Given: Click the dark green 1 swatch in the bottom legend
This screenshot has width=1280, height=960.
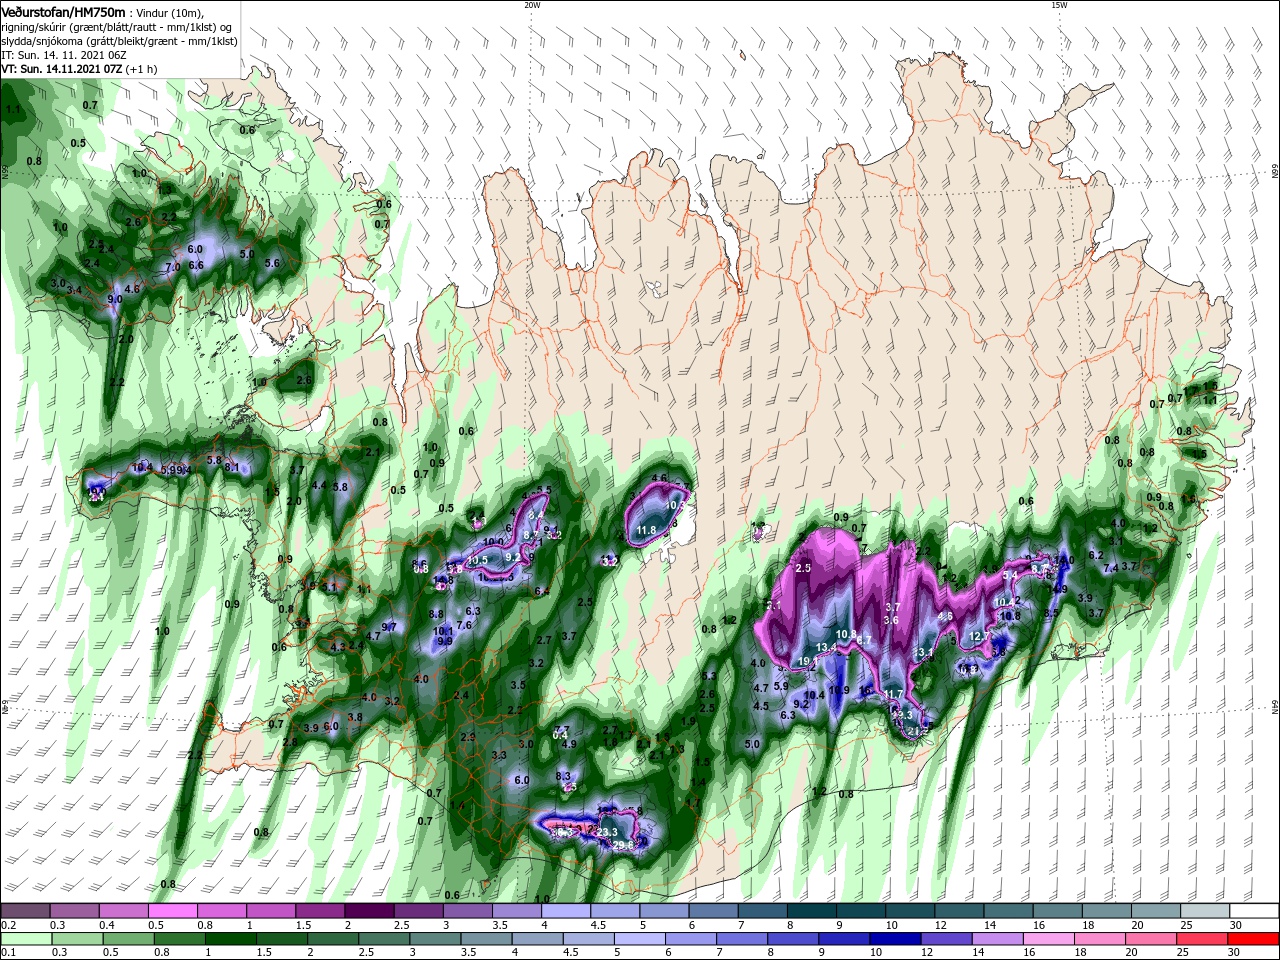Looking at the screenshot, I should pos(231,938).
